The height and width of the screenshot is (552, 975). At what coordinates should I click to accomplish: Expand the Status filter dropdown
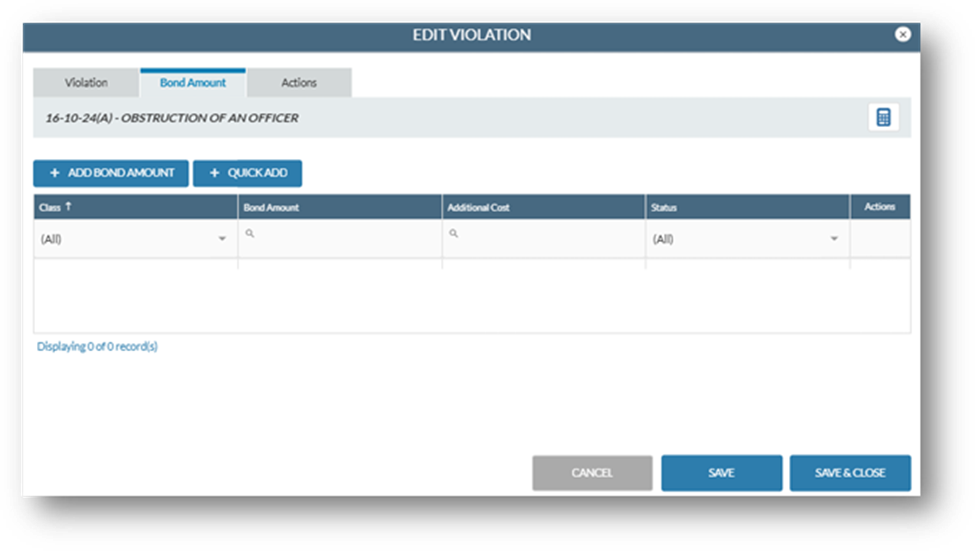(834, 239)
